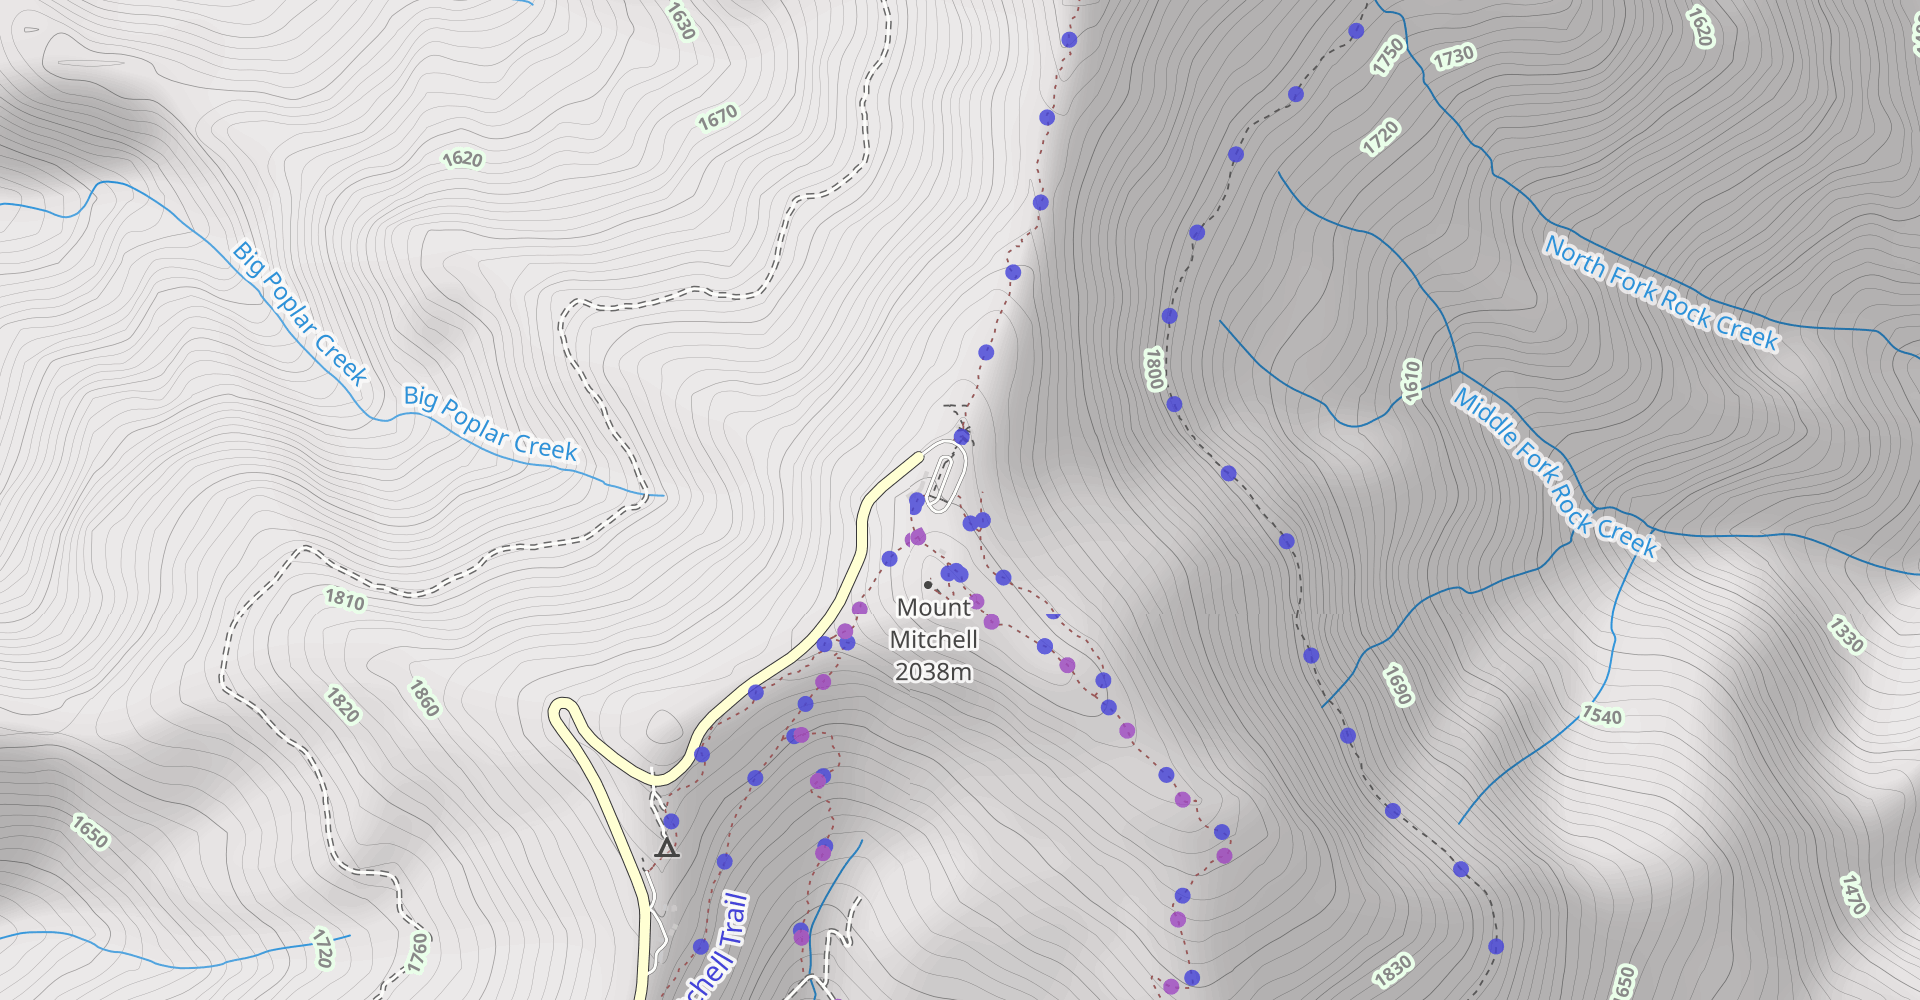Select the 1330 contour elevation label

click(x=1847, y=634)
